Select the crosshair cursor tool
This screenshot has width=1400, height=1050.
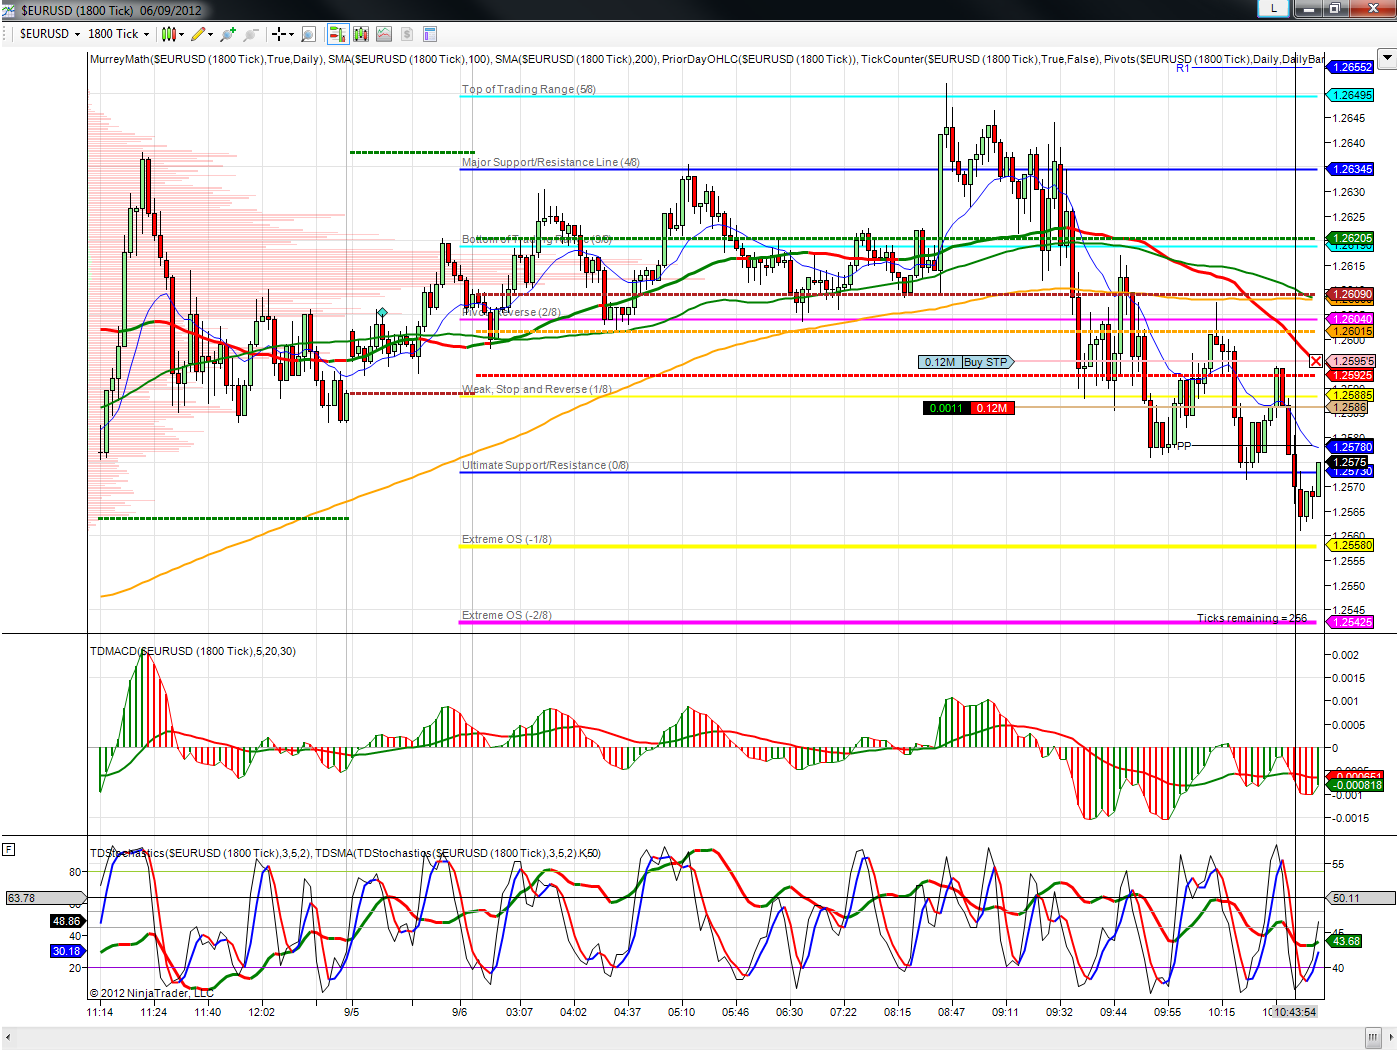[x=279, y=34]
